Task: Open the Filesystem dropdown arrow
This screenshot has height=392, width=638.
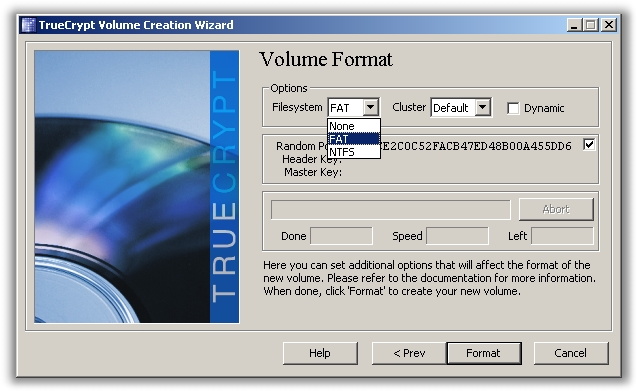Action: tap(370, 107)
